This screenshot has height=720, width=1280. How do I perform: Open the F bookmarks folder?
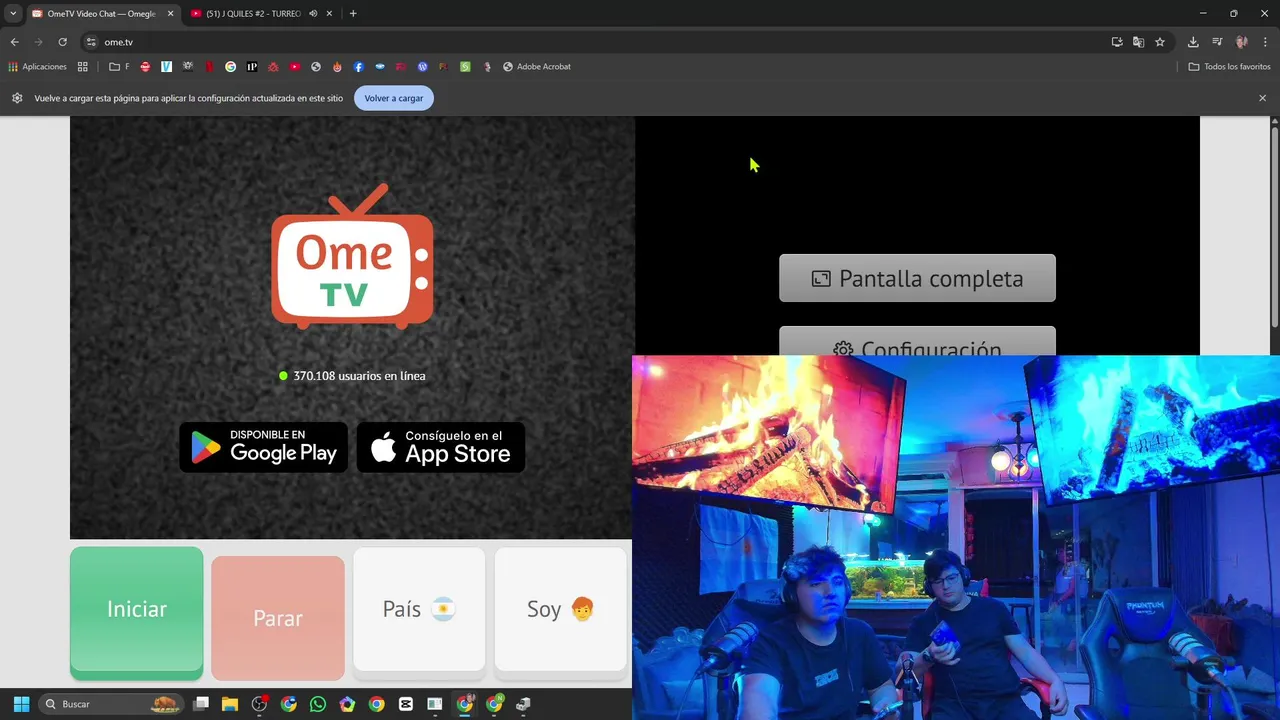coord(119,67)
